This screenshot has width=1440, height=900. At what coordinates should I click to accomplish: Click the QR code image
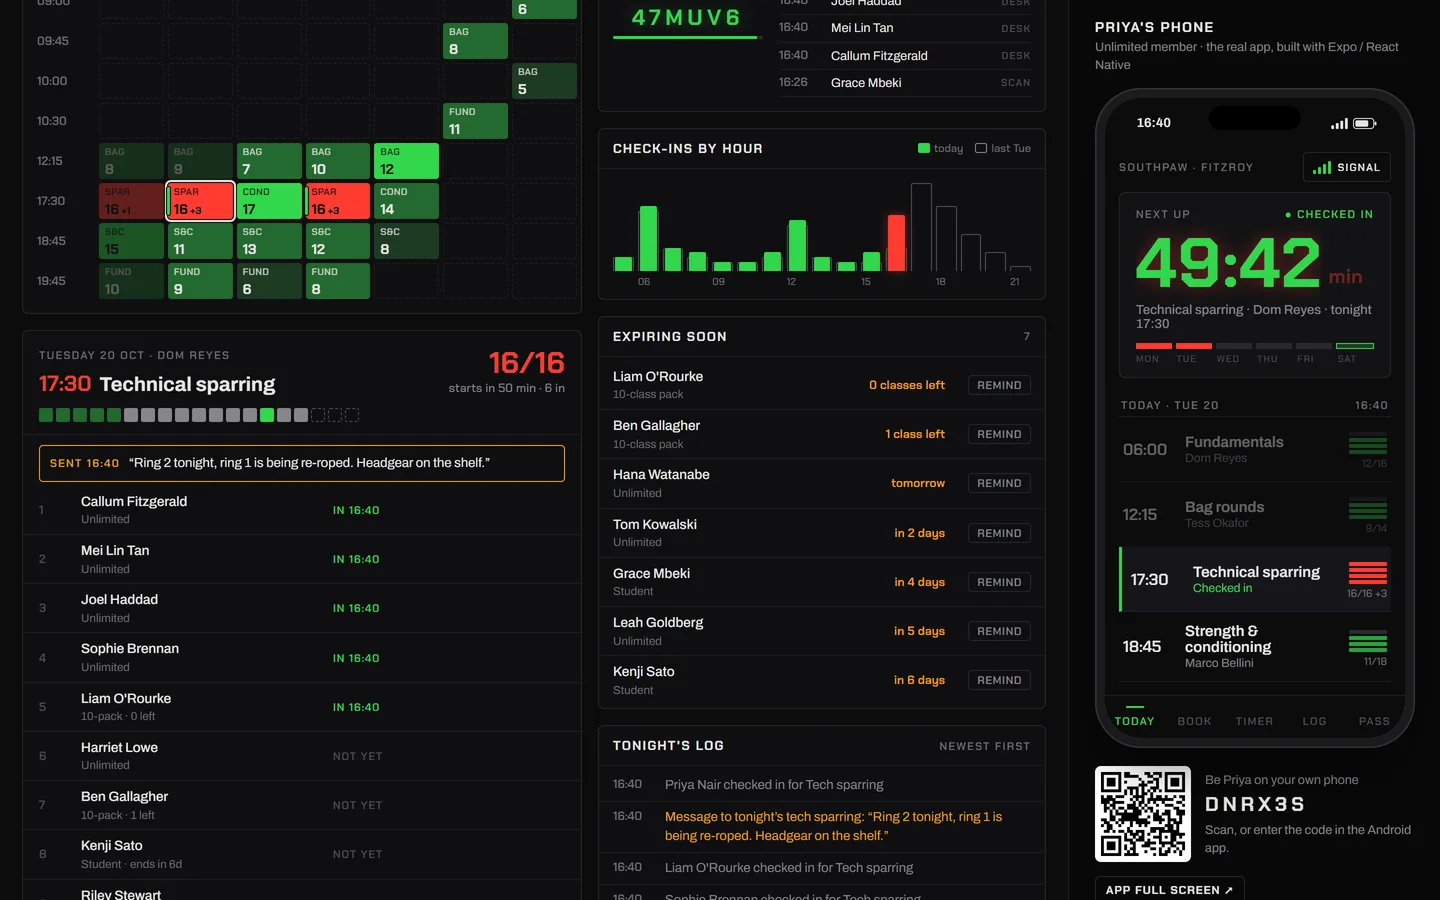[1143, 814]
